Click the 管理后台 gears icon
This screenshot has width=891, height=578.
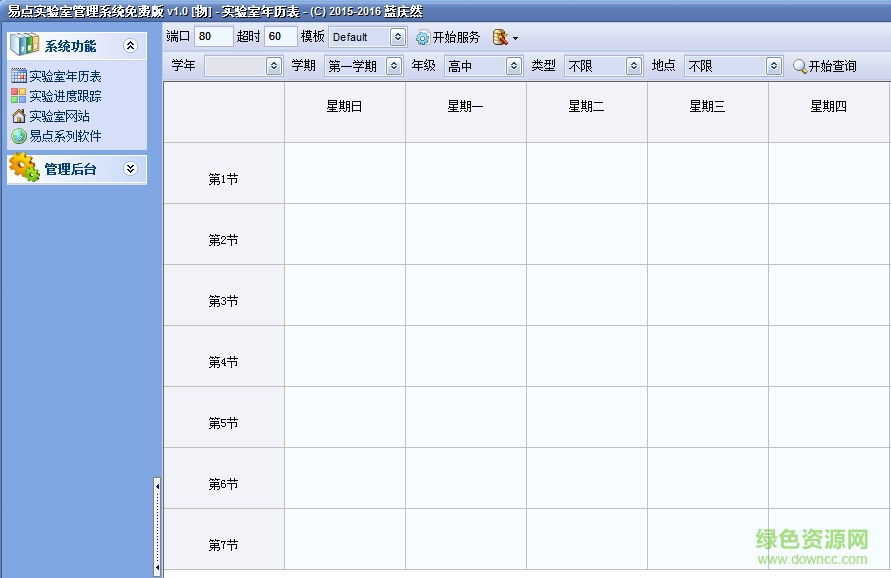coord(23,168)
